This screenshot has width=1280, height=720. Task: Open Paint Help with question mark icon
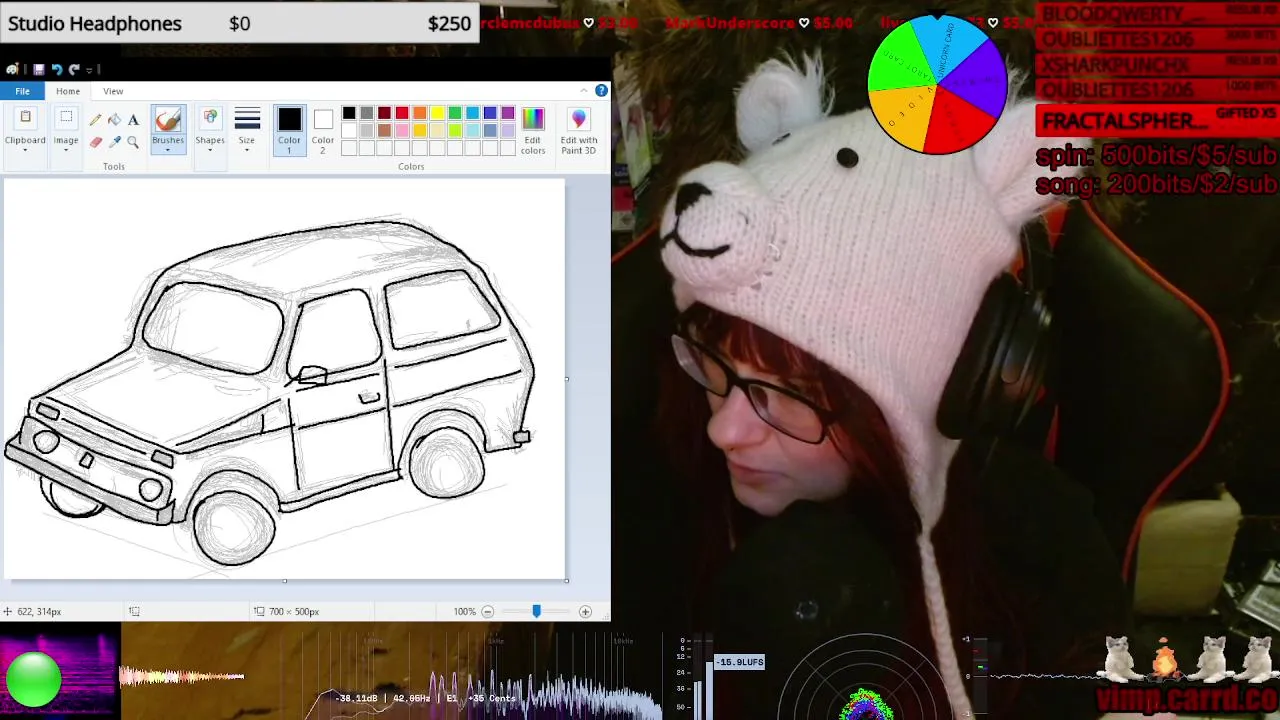click(601, 91)
